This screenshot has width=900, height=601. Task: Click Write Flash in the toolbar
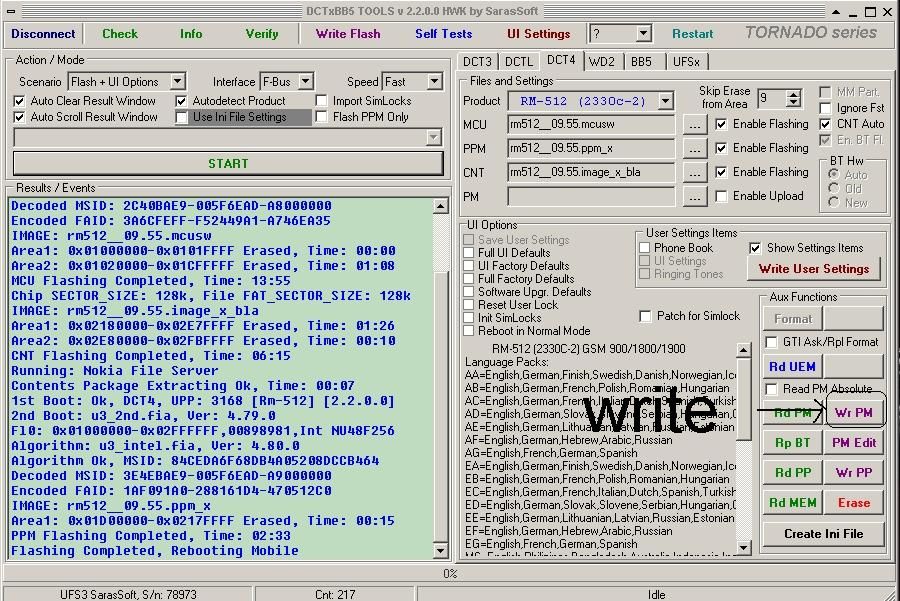pos(348,34)
